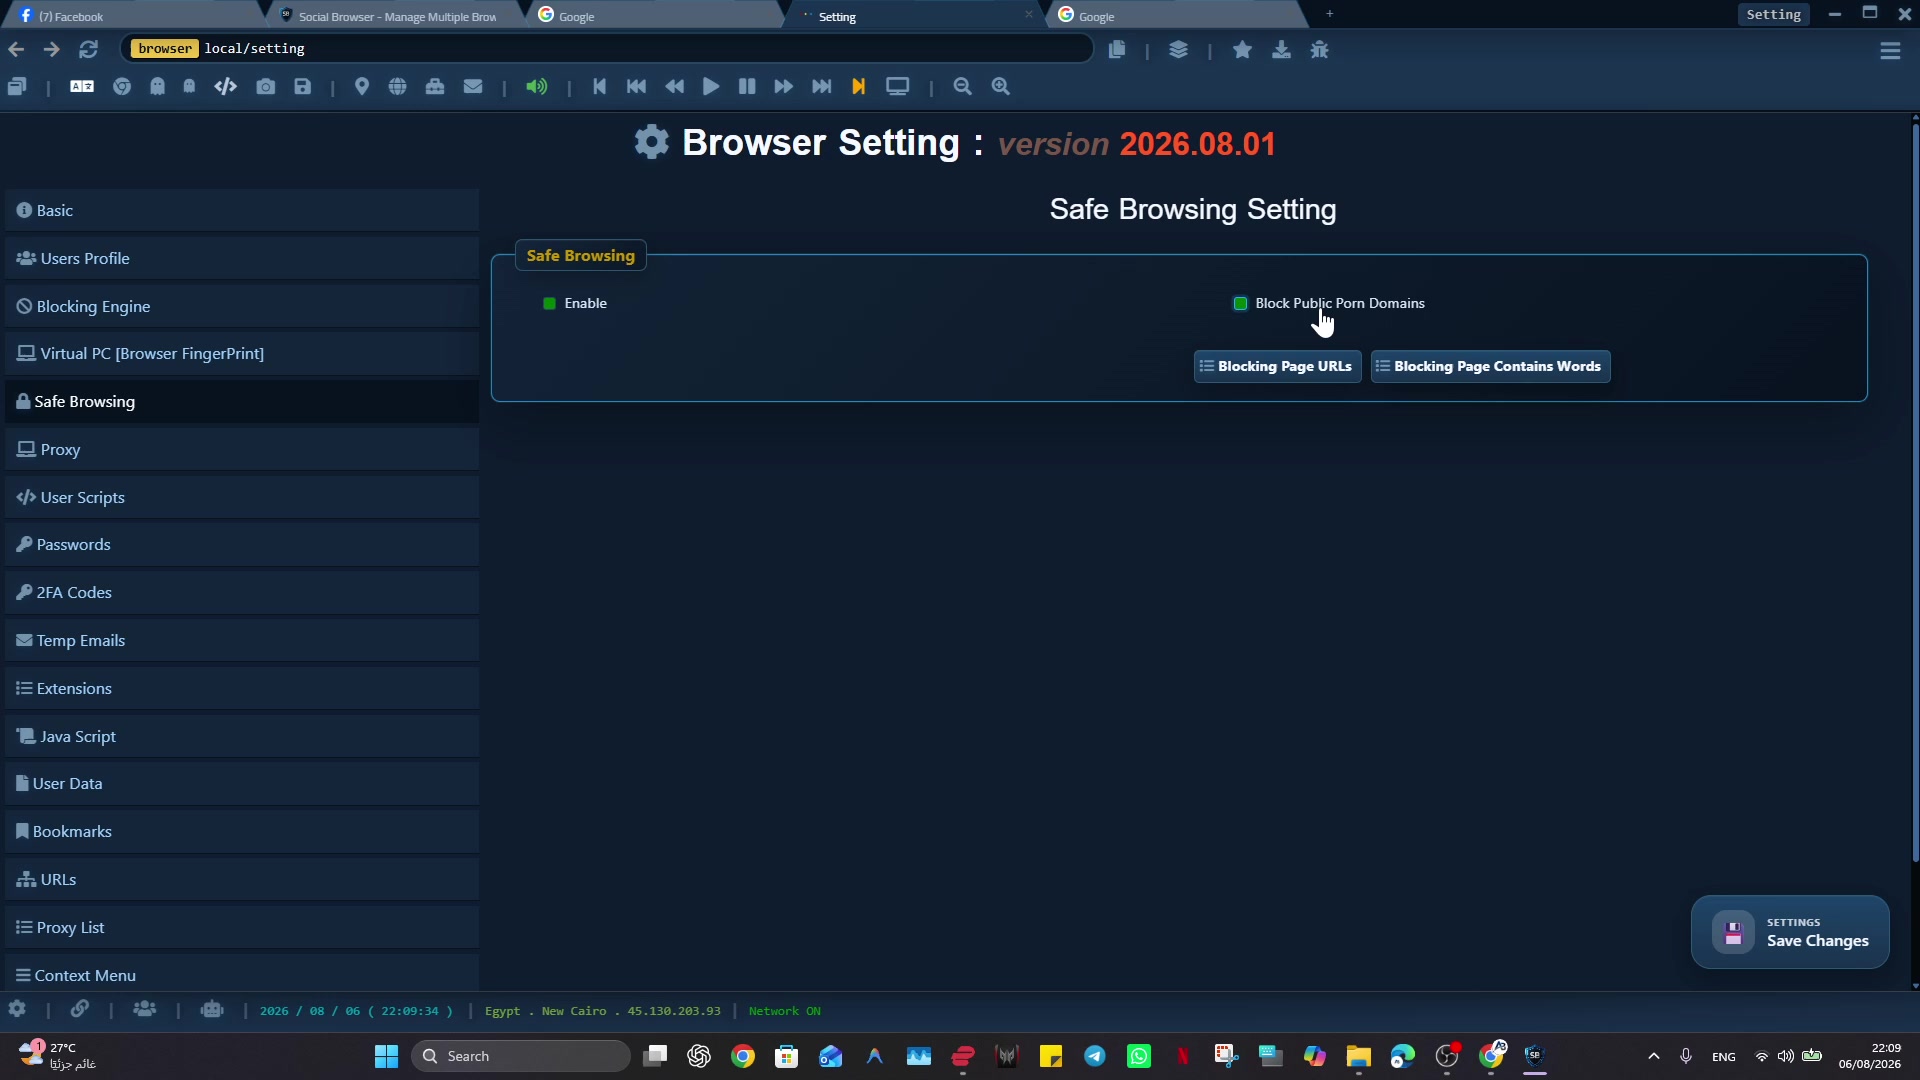The height and width of the screenshot is (1080, 1920).
Task: Open the Context Menu section
Action: tap(242, 975)
